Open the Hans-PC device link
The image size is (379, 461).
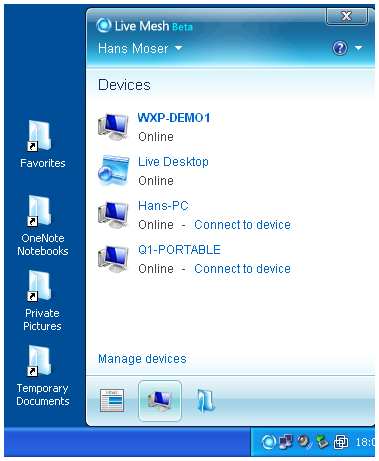163,206
